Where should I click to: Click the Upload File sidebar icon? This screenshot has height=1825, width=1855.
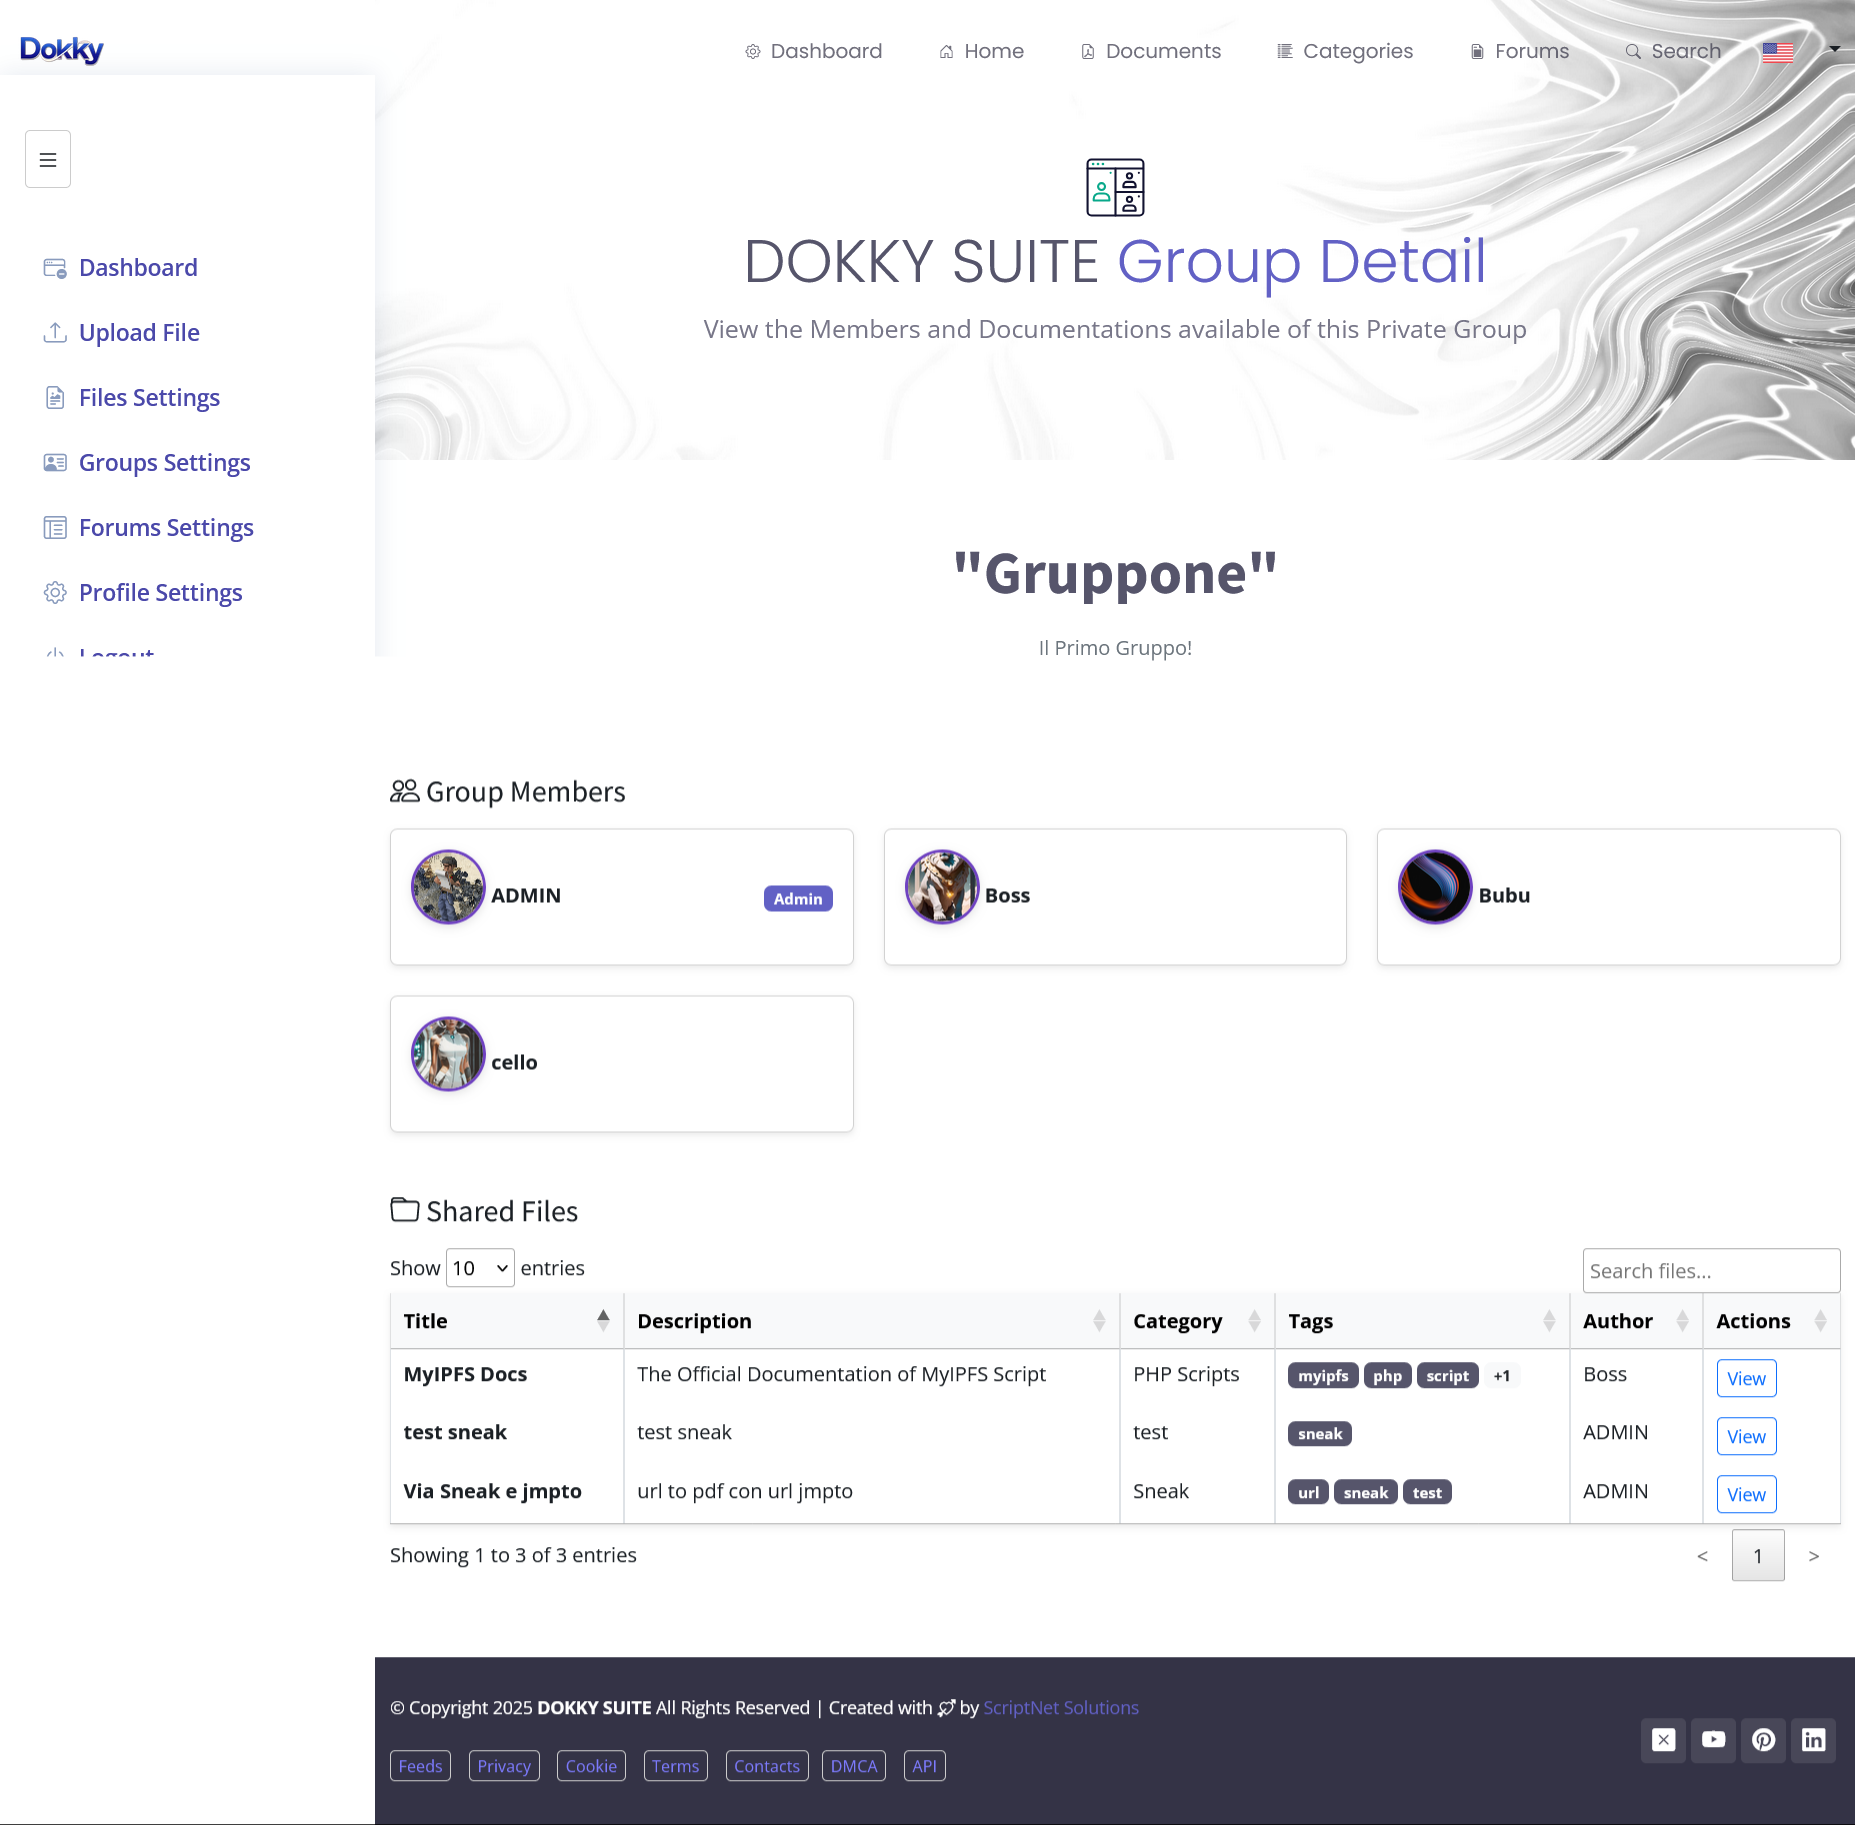(55, 333)
